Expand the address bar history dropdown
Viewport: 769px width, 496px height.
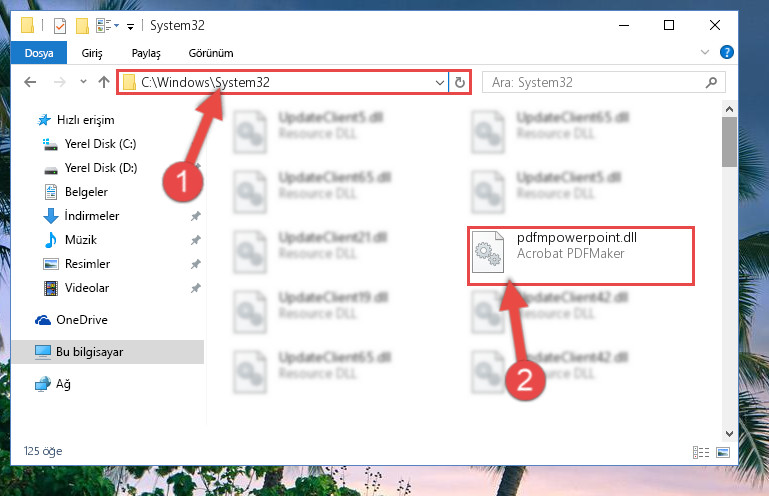[x=440, y=82]
